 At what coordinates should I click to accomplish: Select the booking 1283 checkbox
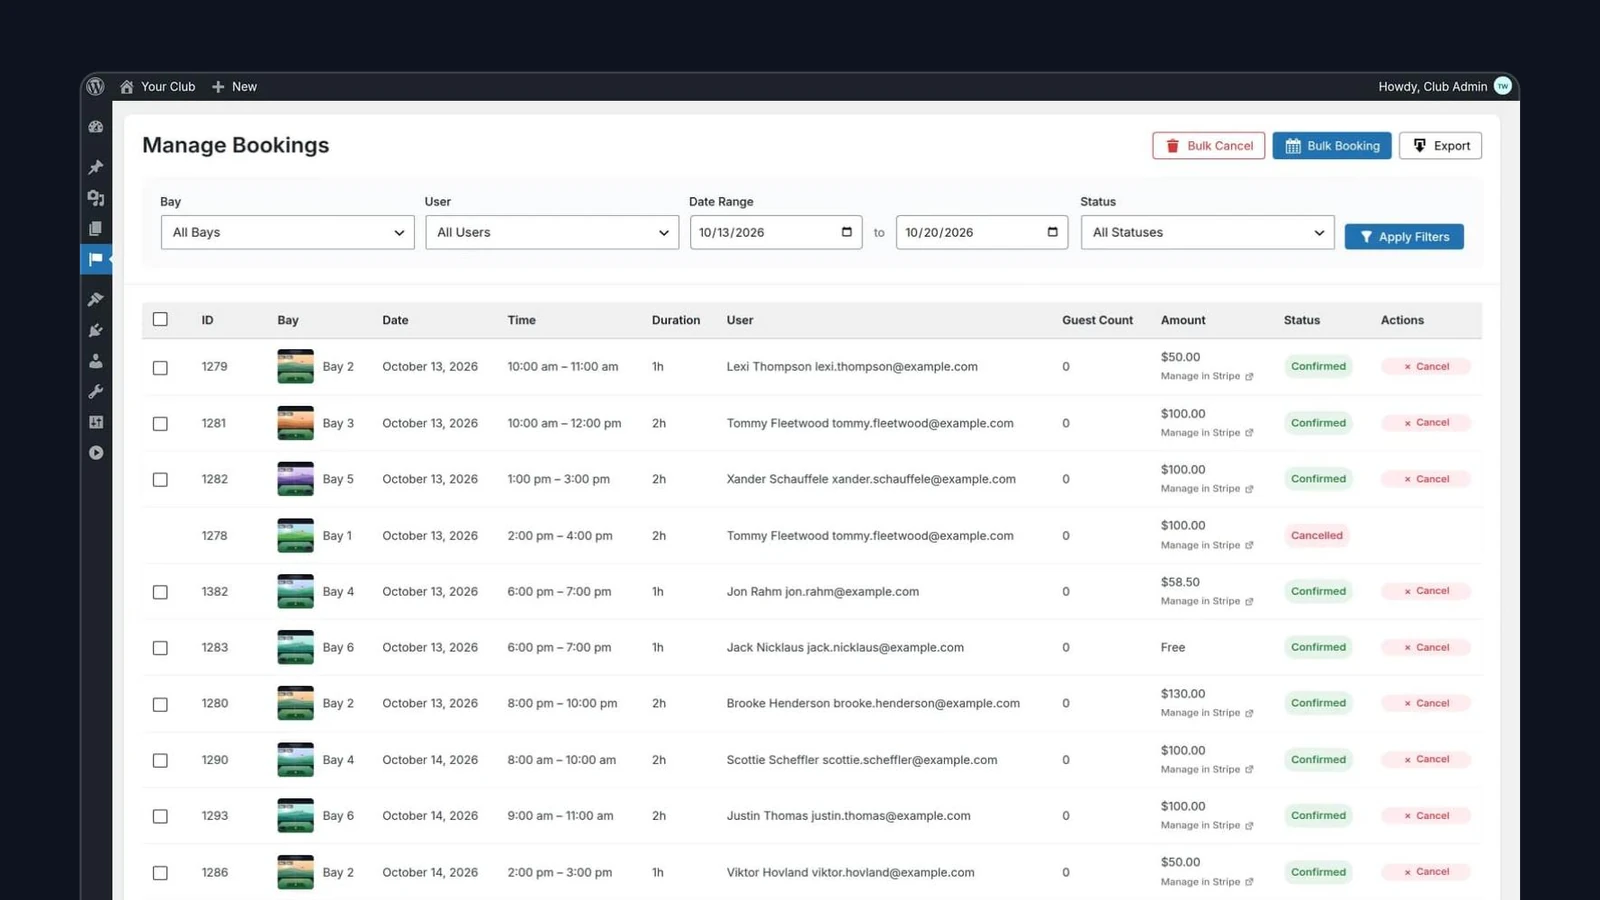[160, 648]
